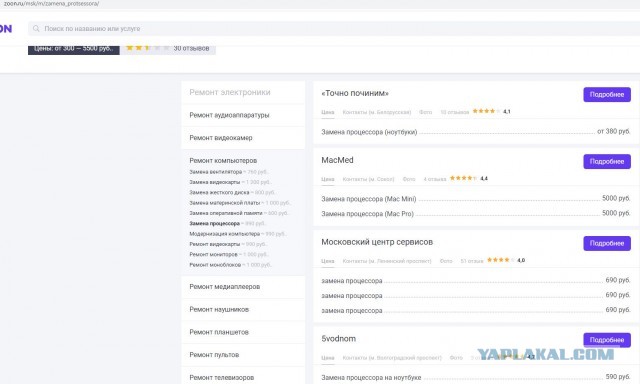Collapse the Ремонт компьютеров section
The image size is (640, 384).
tap(223, 161)
